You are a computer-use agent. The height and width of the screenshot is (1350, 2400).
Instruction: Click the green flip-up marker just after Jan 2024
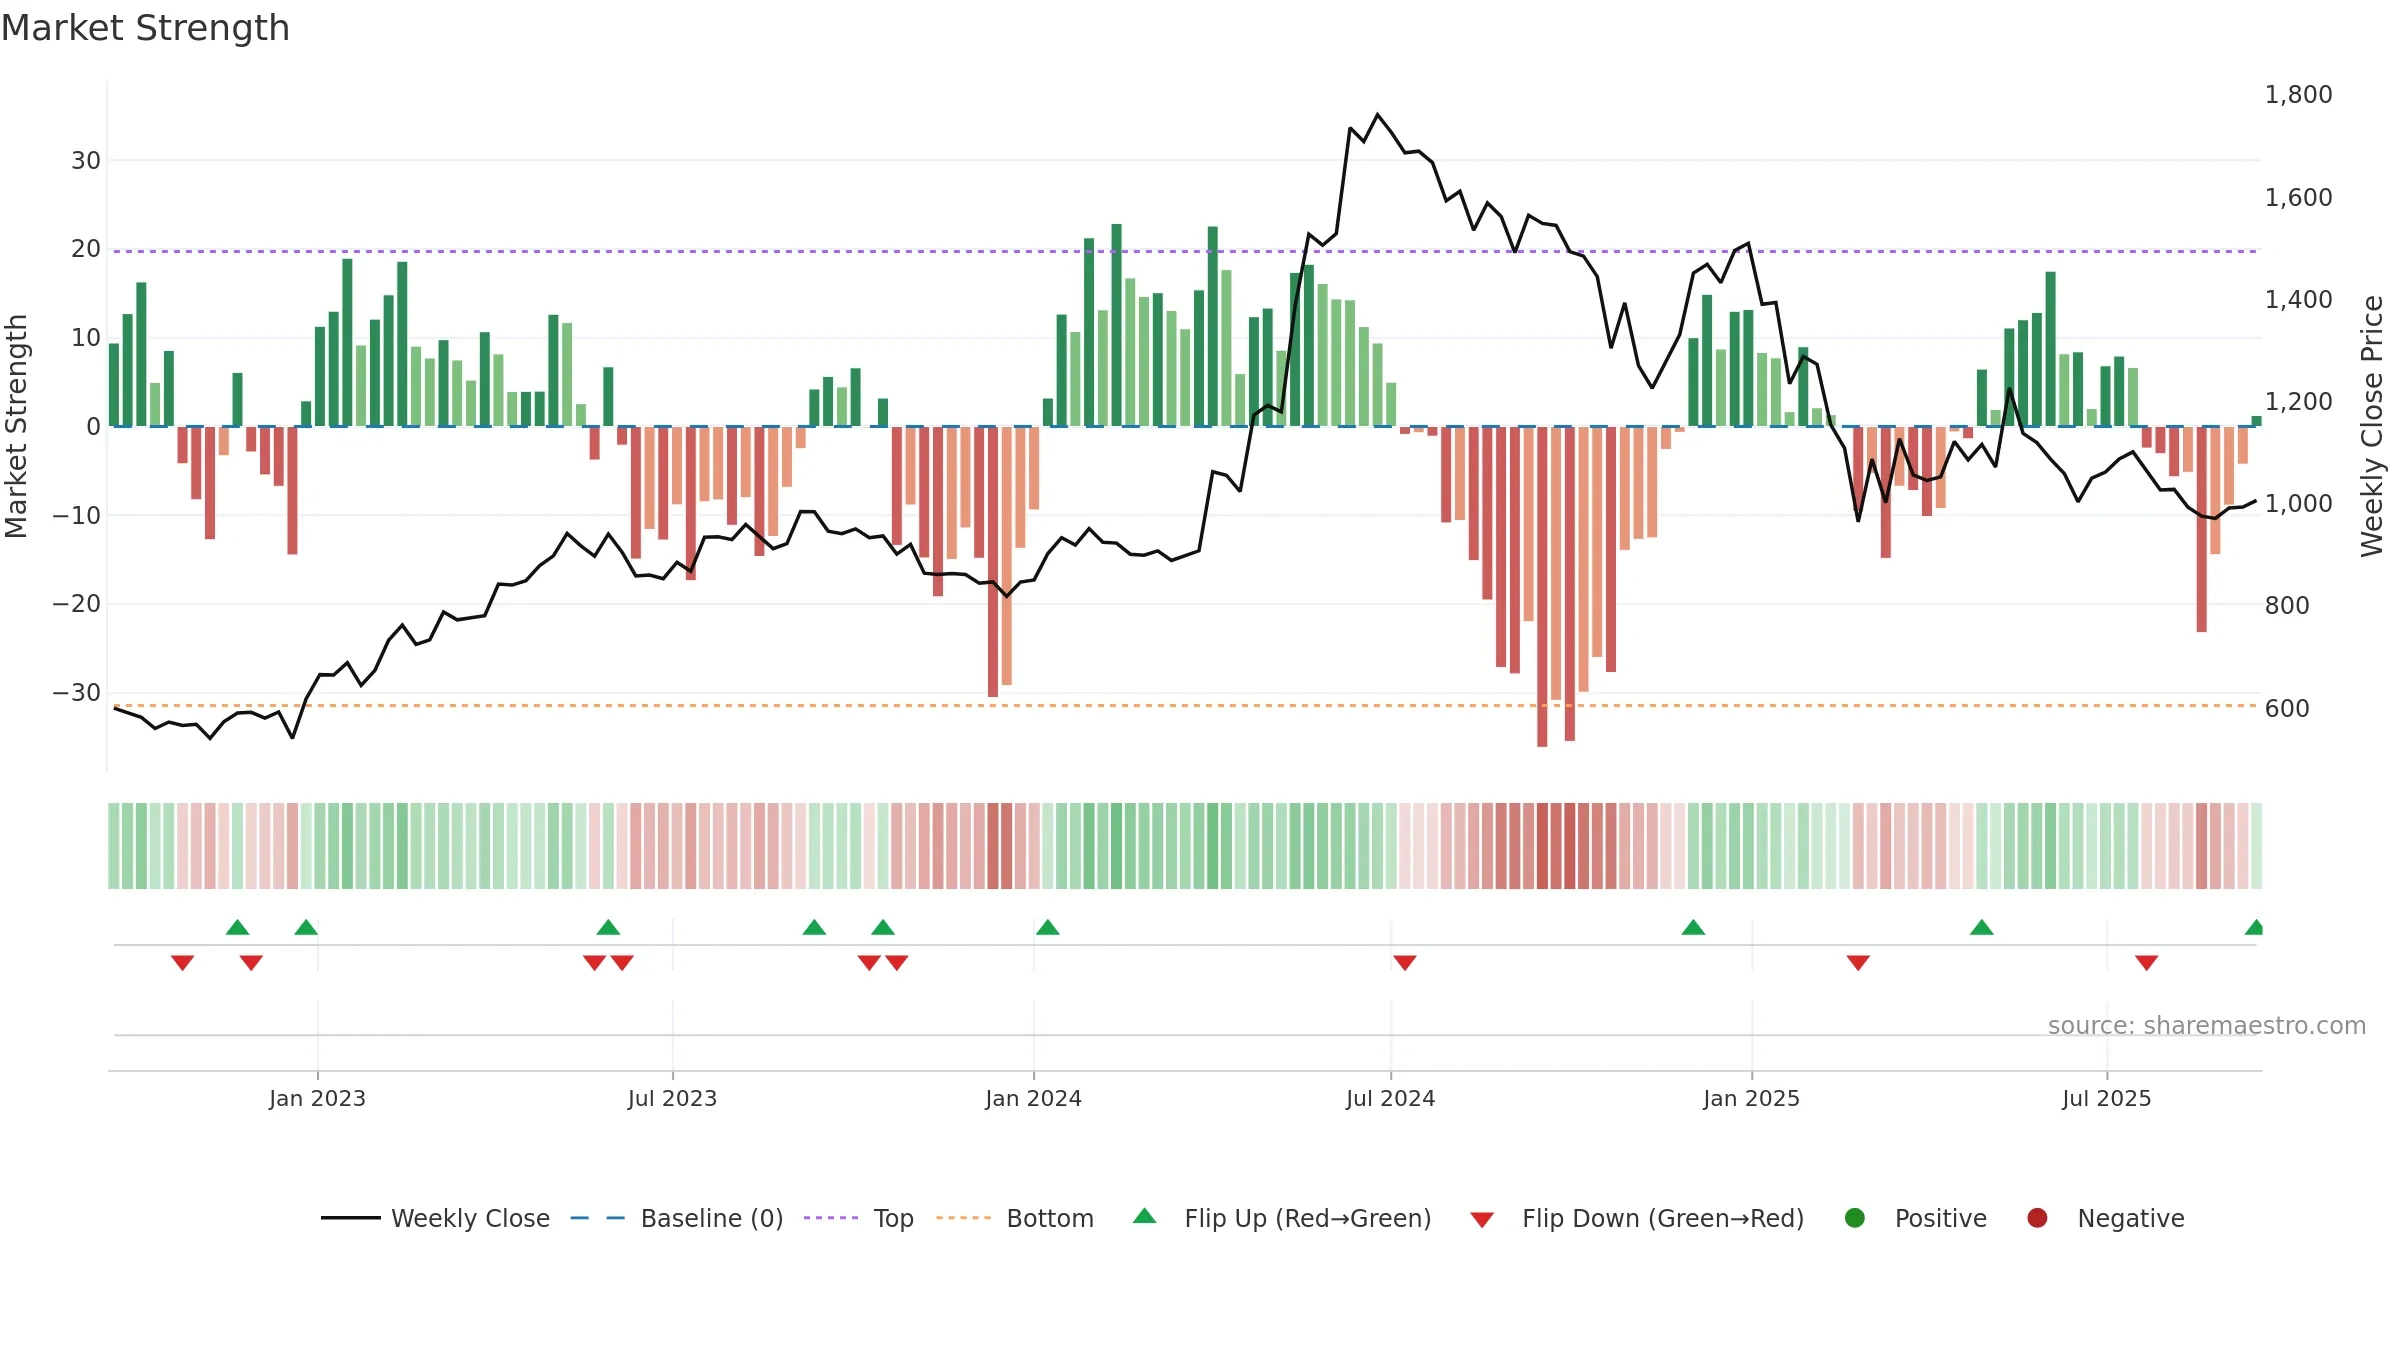(x=1047, y=927)
